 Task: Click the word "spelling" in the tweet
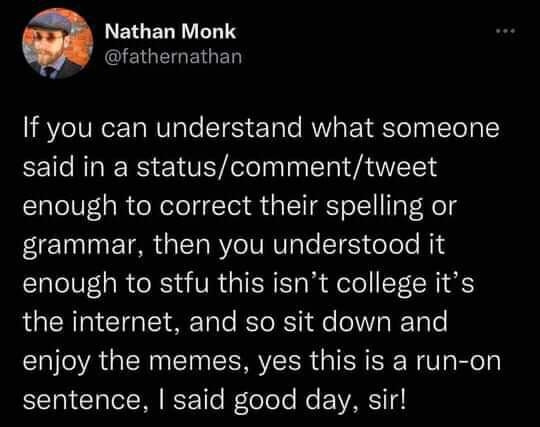tap(374, 207)
